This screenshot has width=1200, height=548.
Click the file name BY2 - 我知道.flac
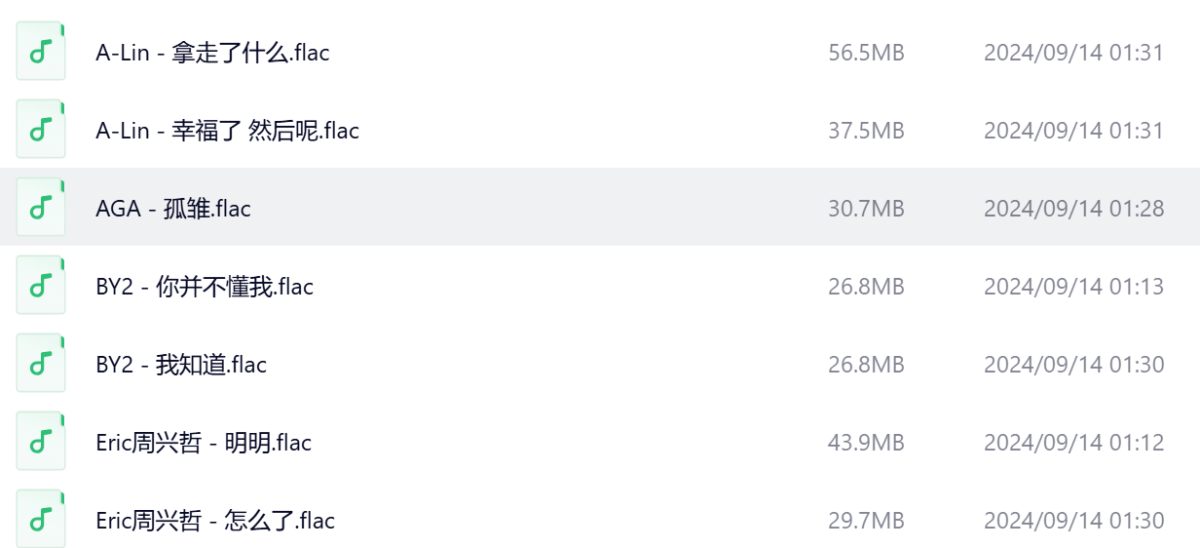181,365
